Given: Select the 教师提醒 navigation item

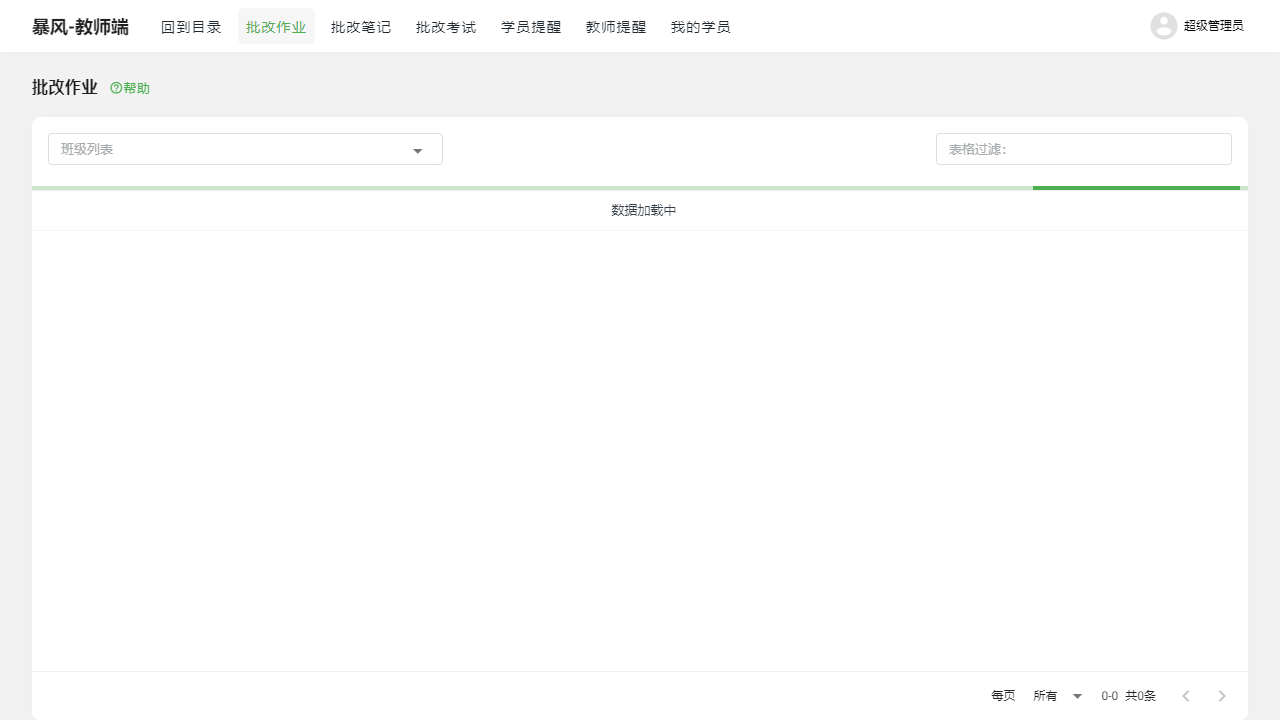Looking at the screenshot, I should click(615, 27).
